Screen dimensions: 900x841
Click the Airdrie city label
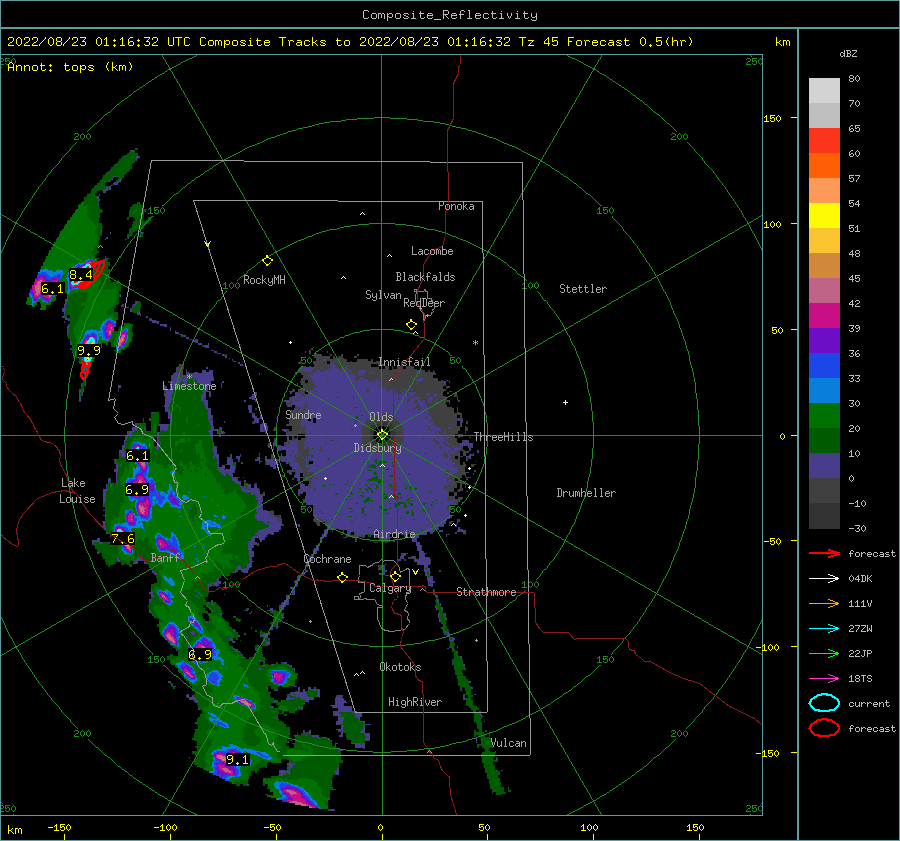pyautogui.click(x=394, y=534)
